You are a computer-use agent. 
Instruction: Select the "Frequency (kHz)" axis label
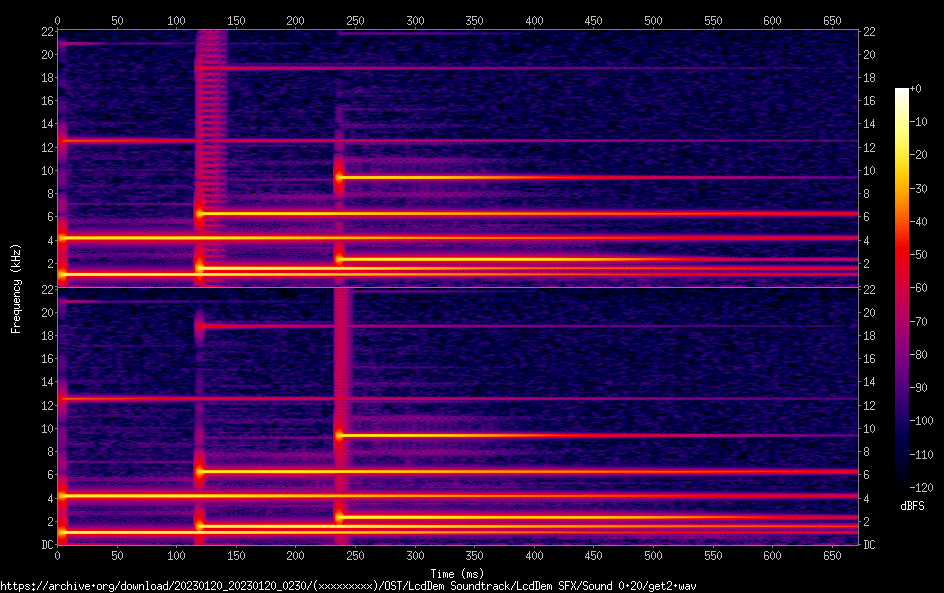click(15, 287)
